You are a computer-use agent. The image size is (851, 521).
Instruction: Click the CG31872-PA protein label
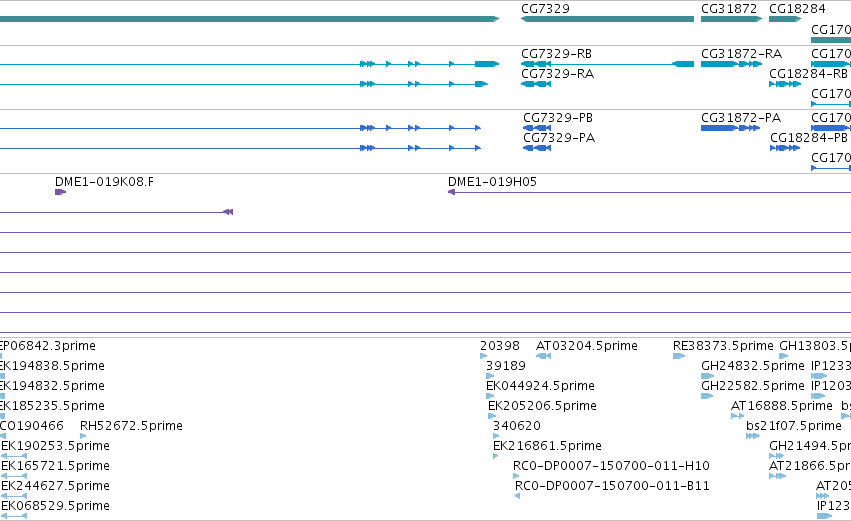[741, 118]
